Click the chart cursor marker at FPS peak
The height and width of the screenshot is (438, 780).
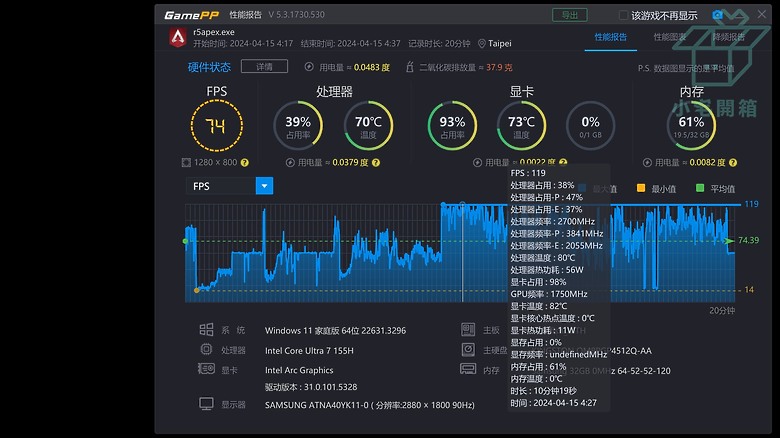click(x=462, y=205)
